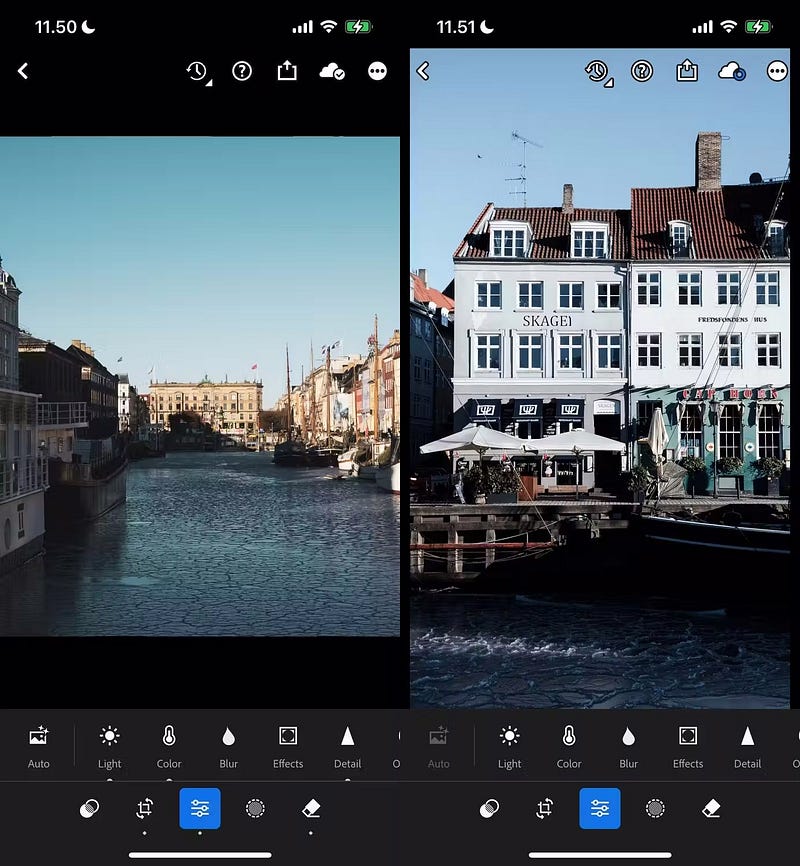
Task: Open the Detail panel in left screen
Action: pos(347,737)
